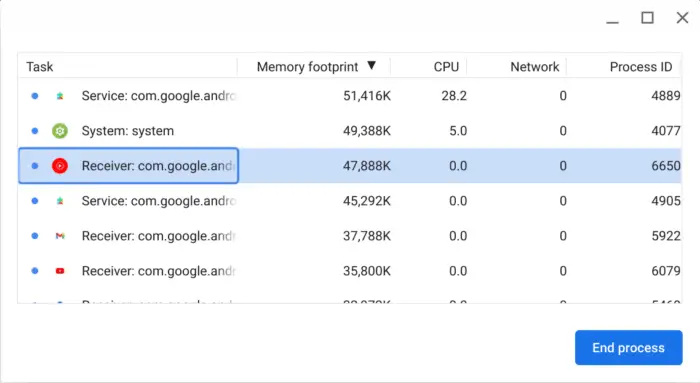Image resolution: width=700 pixels, height=383 pixels.
Task: Click the YouTube Music icon in highlighted row
Action: pyautogui.click(x=60, y=166)
